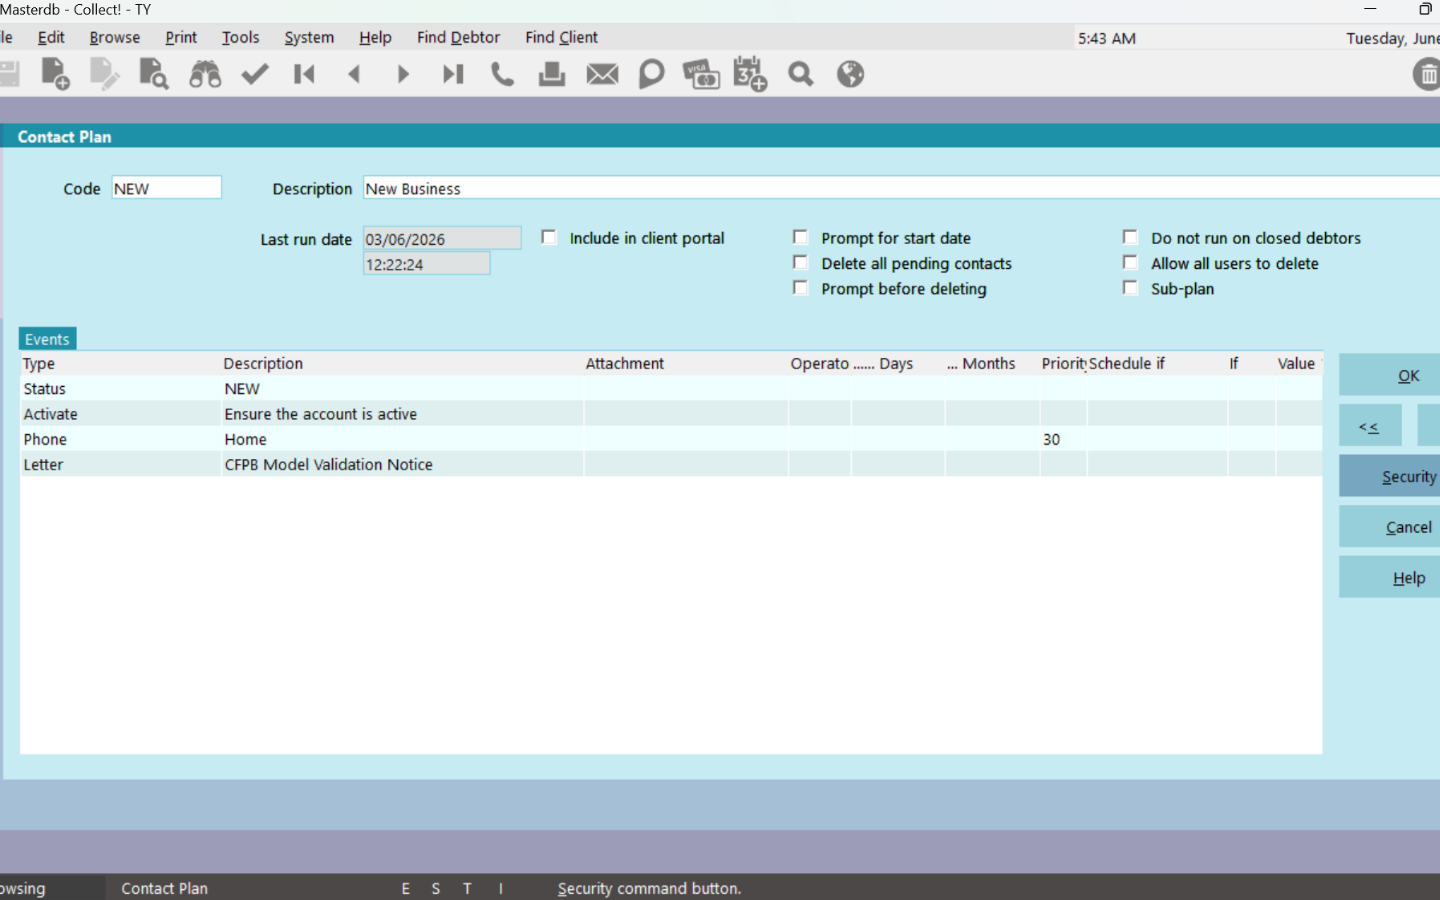The image size is (1440, 900).
Task: Click 'CFPB Model Validation Notice' description
Action: 328,464
